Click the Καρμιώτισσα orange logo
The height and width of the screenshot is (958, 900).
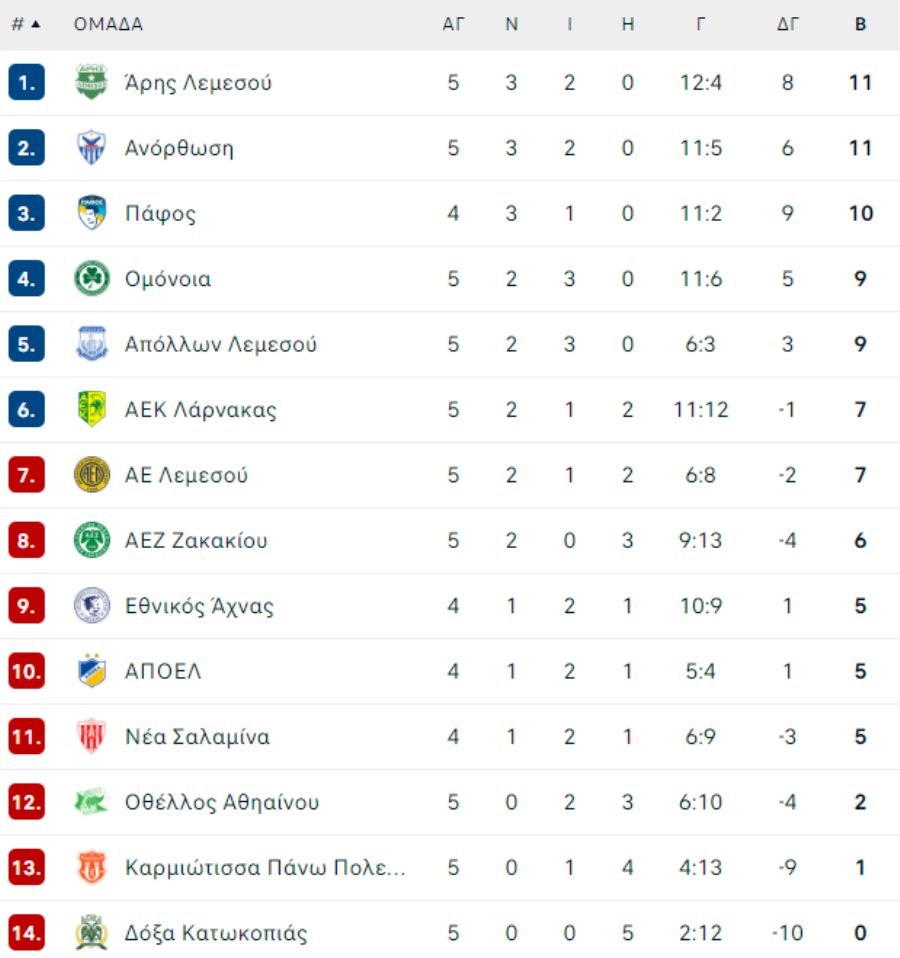pos(92,866)
